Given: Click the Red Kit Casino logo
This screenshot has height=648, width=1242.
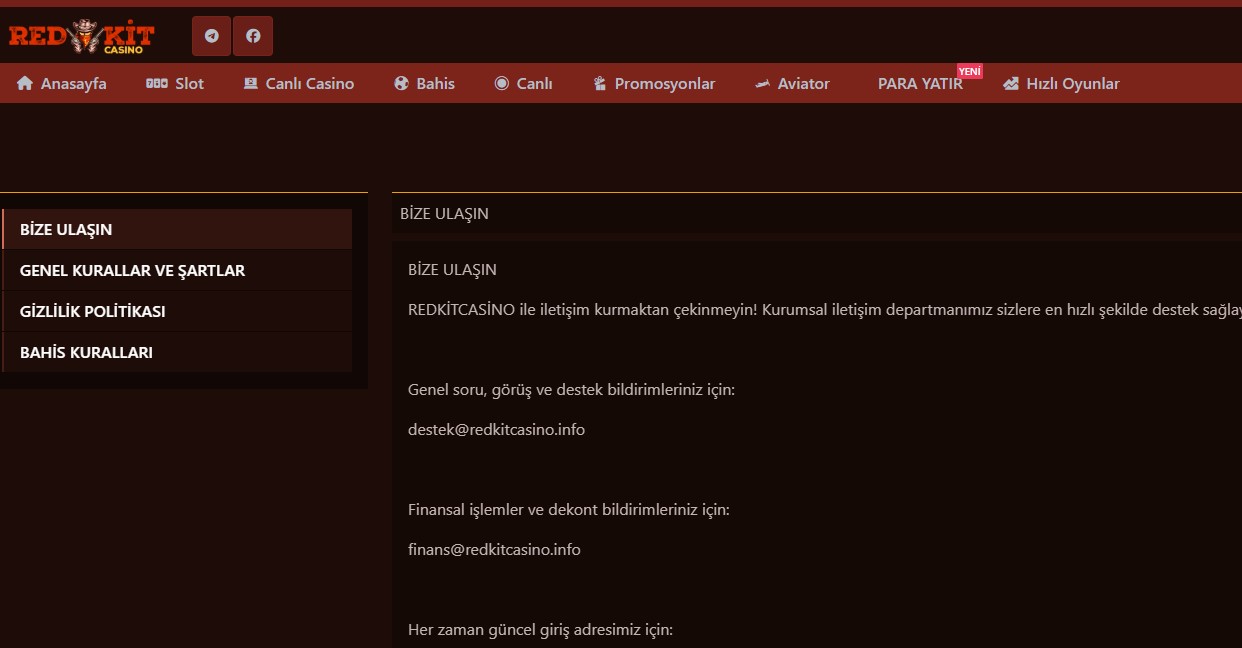Looking at the screenshot, I should click(x=82, y=37).
